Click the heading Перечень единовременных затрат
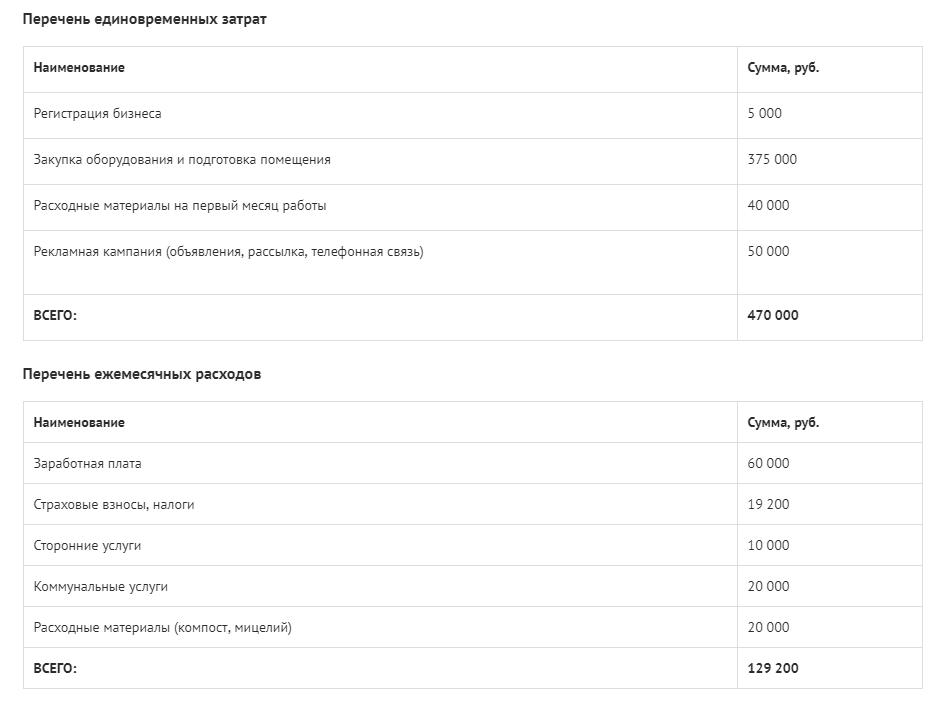Viewport: 932px width, 701px height. tap(144, 19)
